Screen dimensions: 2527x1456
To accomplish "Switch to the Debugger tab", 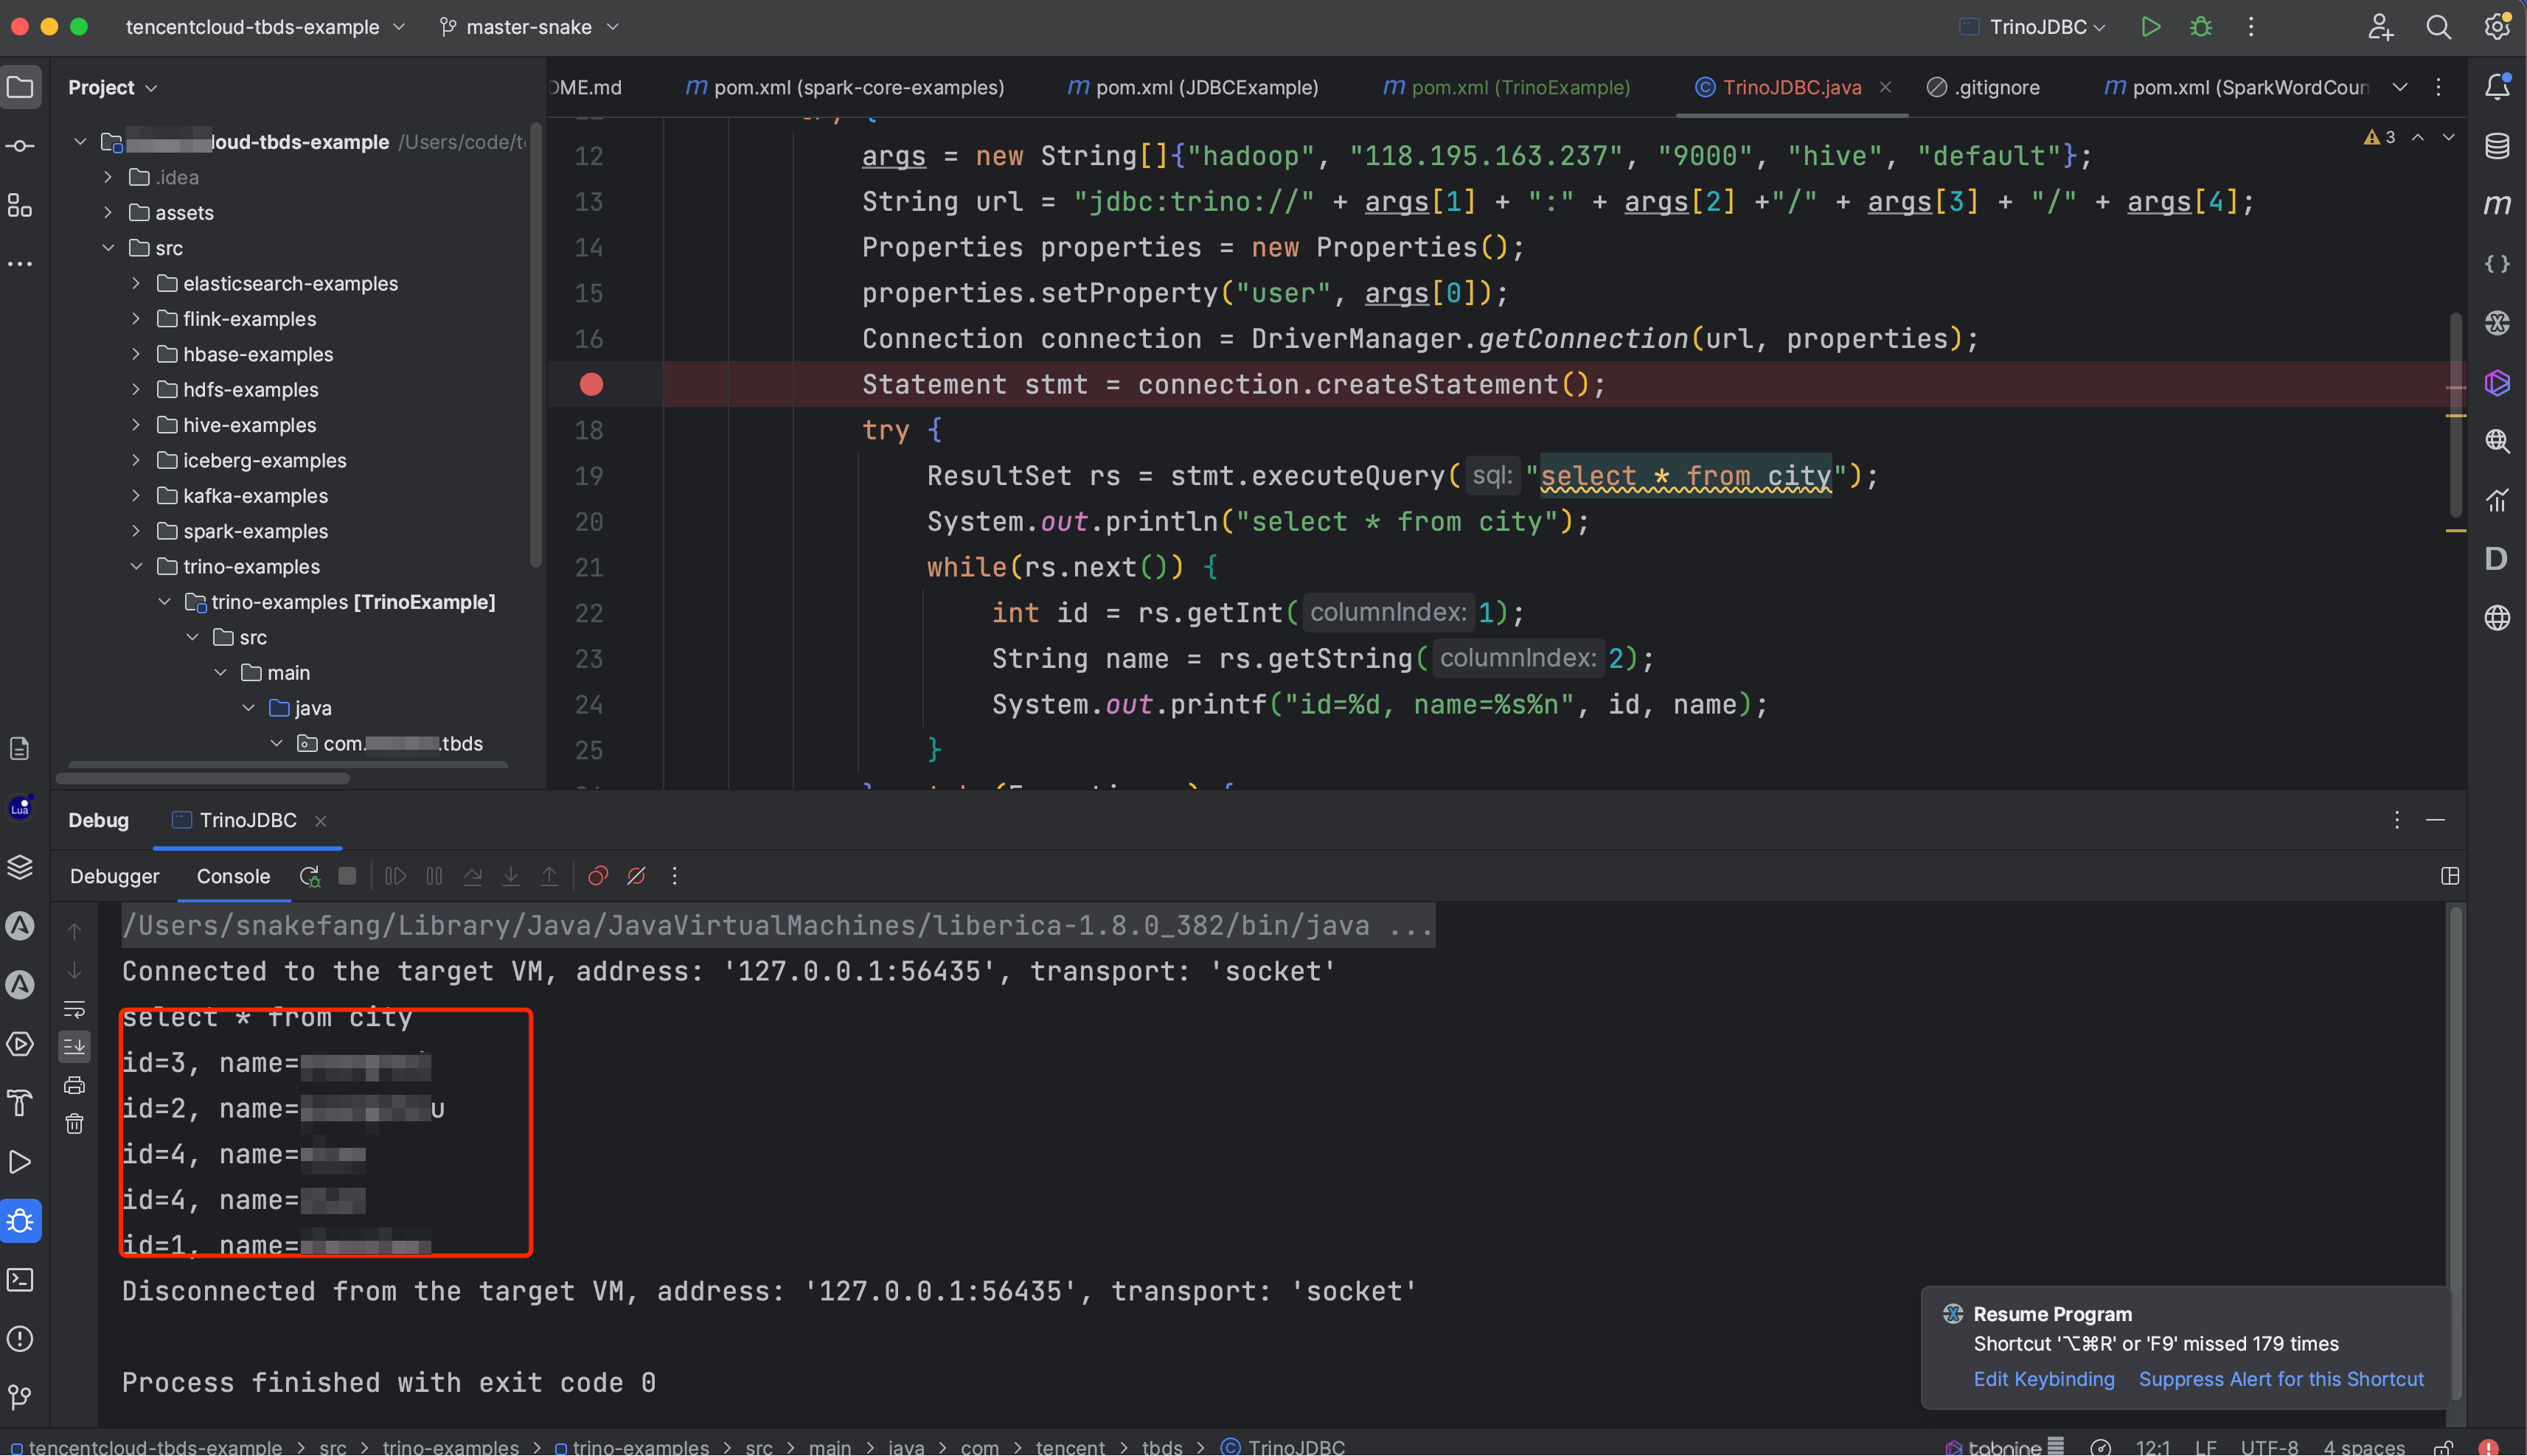I will tap(114, 876).
